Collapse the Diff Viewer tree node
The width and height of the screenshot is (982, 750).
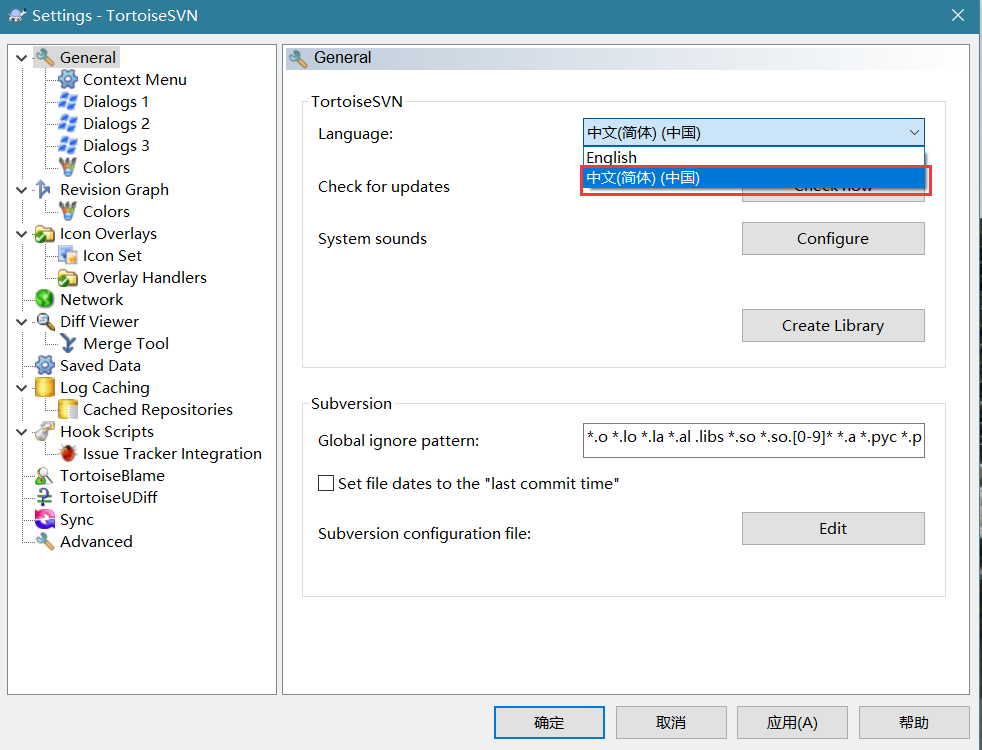click(x=21, y=322)
